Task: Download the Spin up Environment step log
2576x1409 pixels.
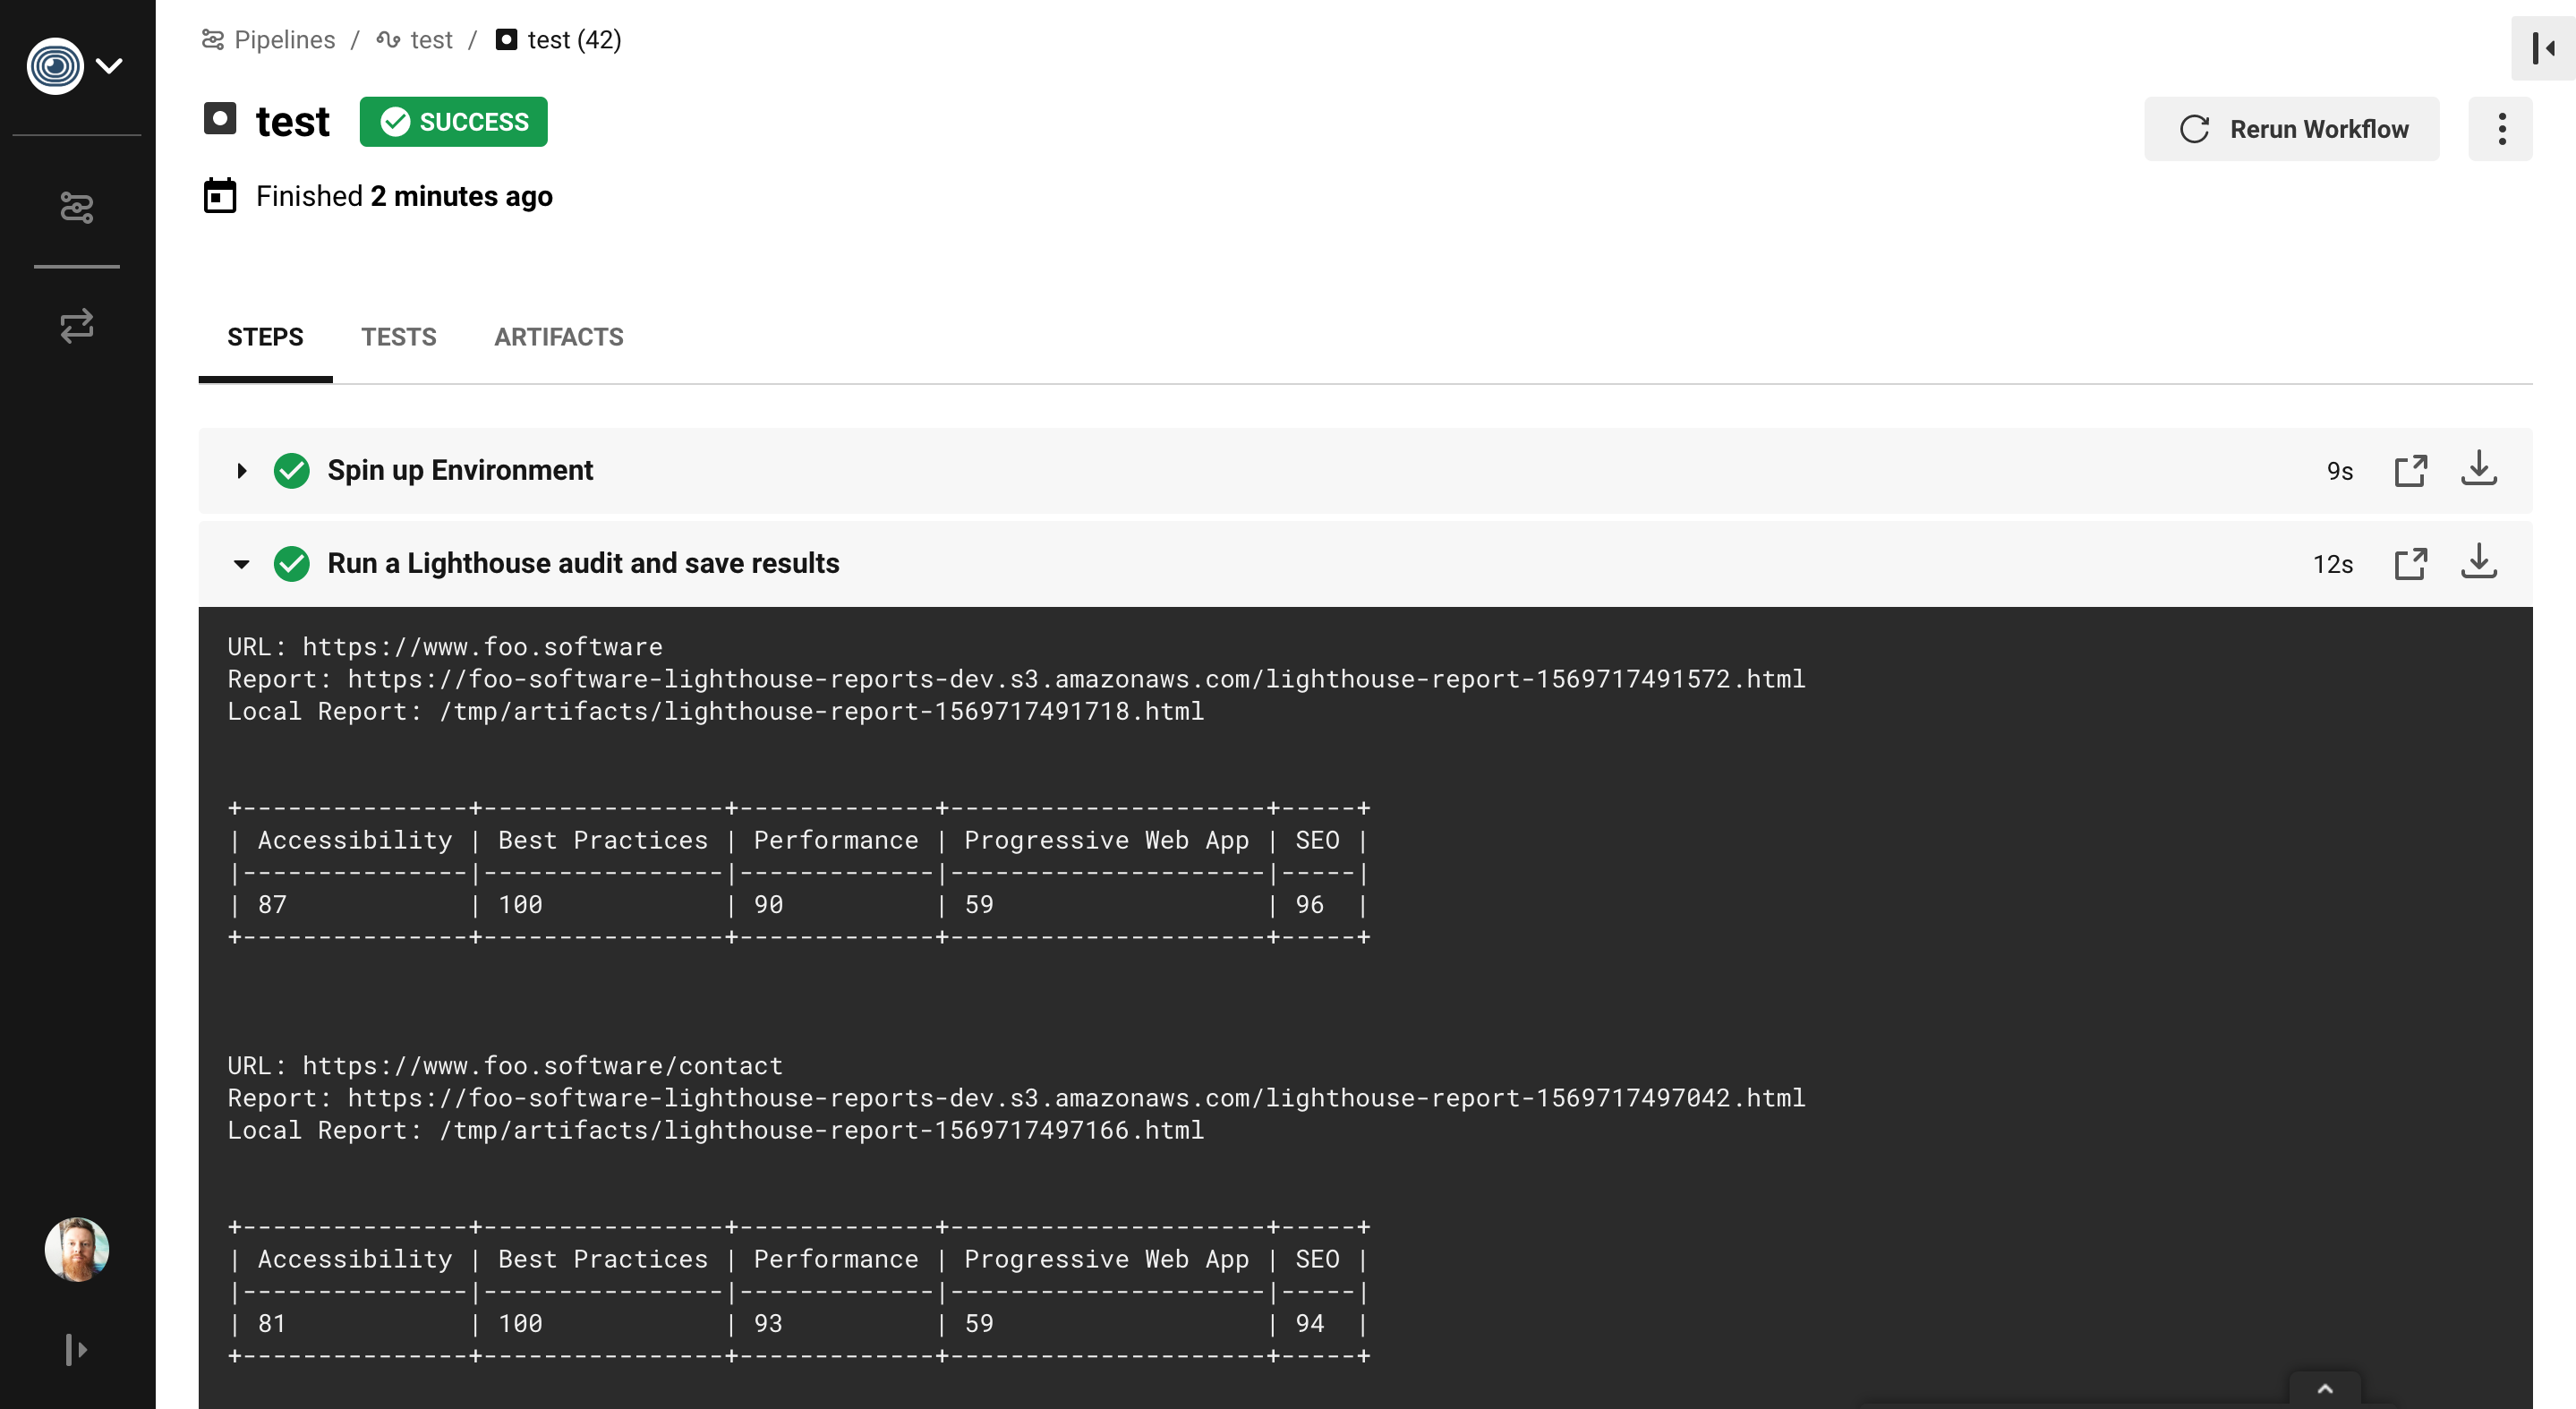Action: tap(2478, 468)
